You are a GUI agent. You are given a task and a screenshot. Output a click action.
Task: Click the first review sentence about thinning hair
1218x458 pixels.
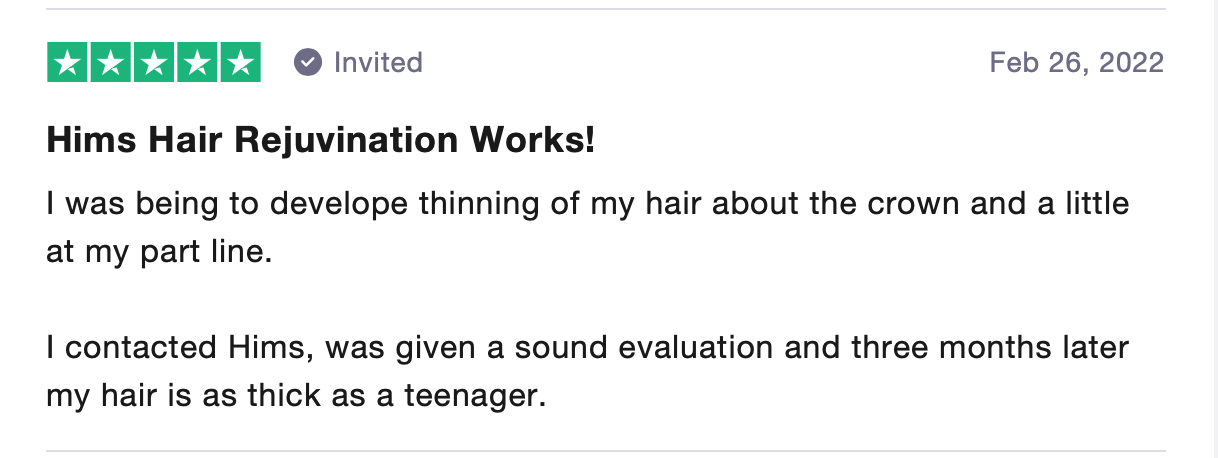(x=588, y=227)
